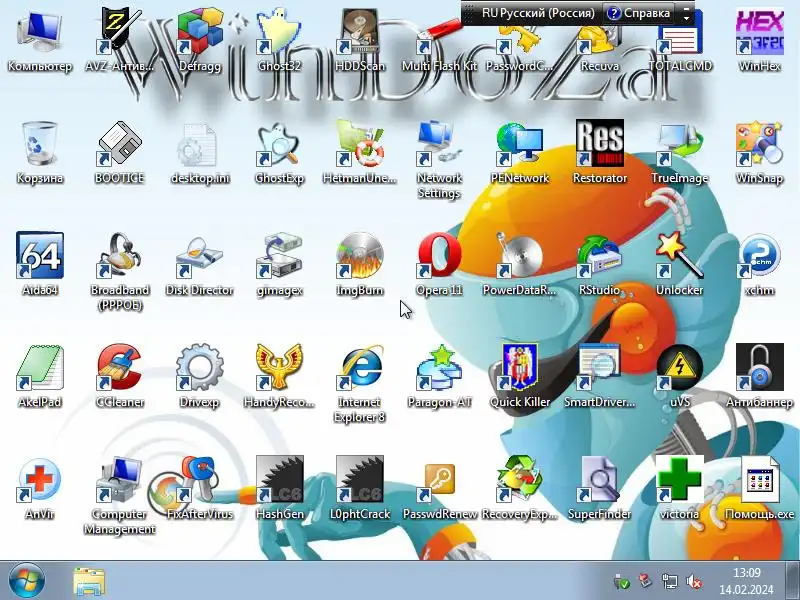Launch Internet Explorer 8 shortcut
800x600 pixels.
[360, 383]
